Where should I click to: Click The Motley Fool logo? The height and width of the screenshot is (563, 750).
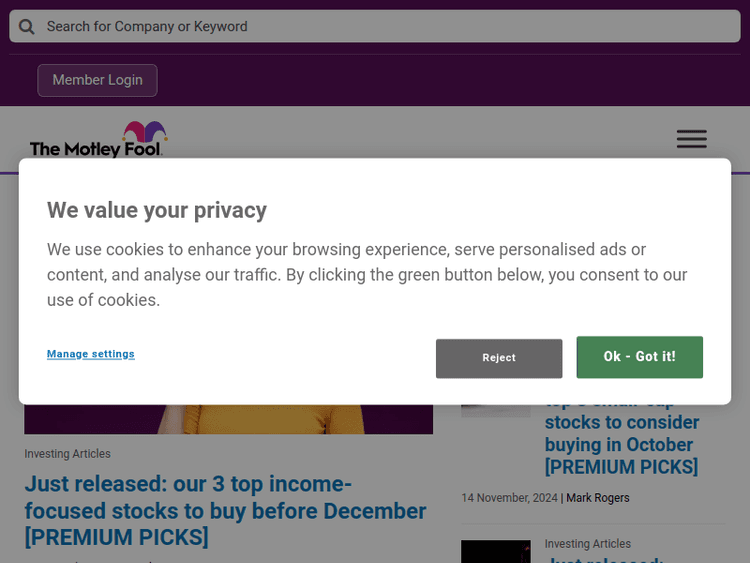point(98,140)
